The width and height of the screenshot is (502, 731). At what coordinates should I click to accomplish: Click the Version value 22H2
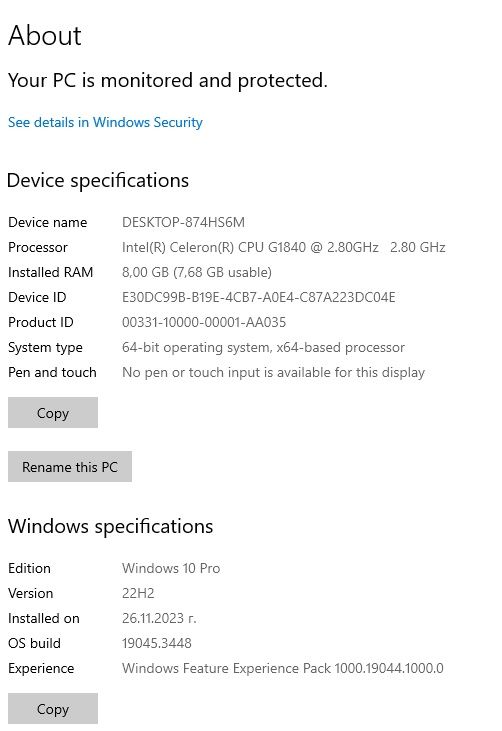tap(138, 593)
